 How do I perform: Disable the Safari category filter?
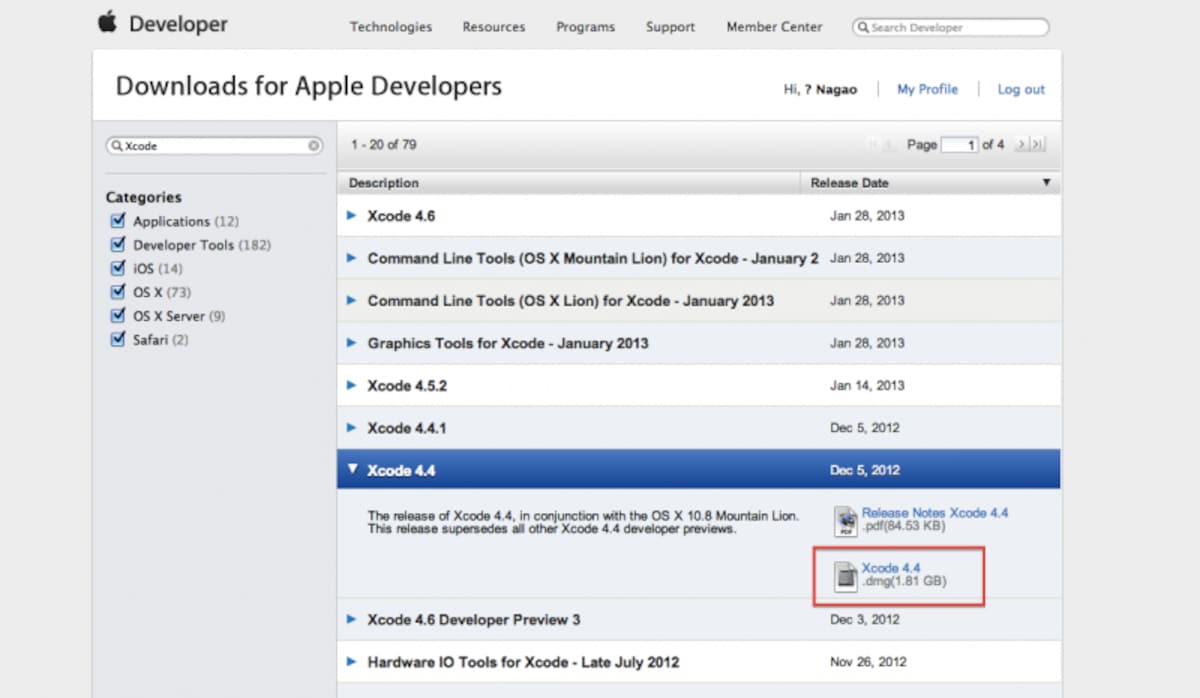click(x=117, y=340)
